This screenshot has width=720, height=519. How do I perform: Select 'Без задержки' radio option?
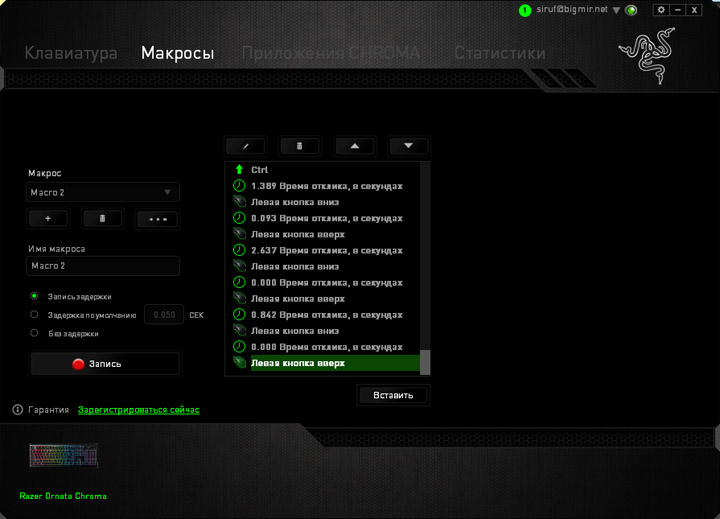[34, 333]
